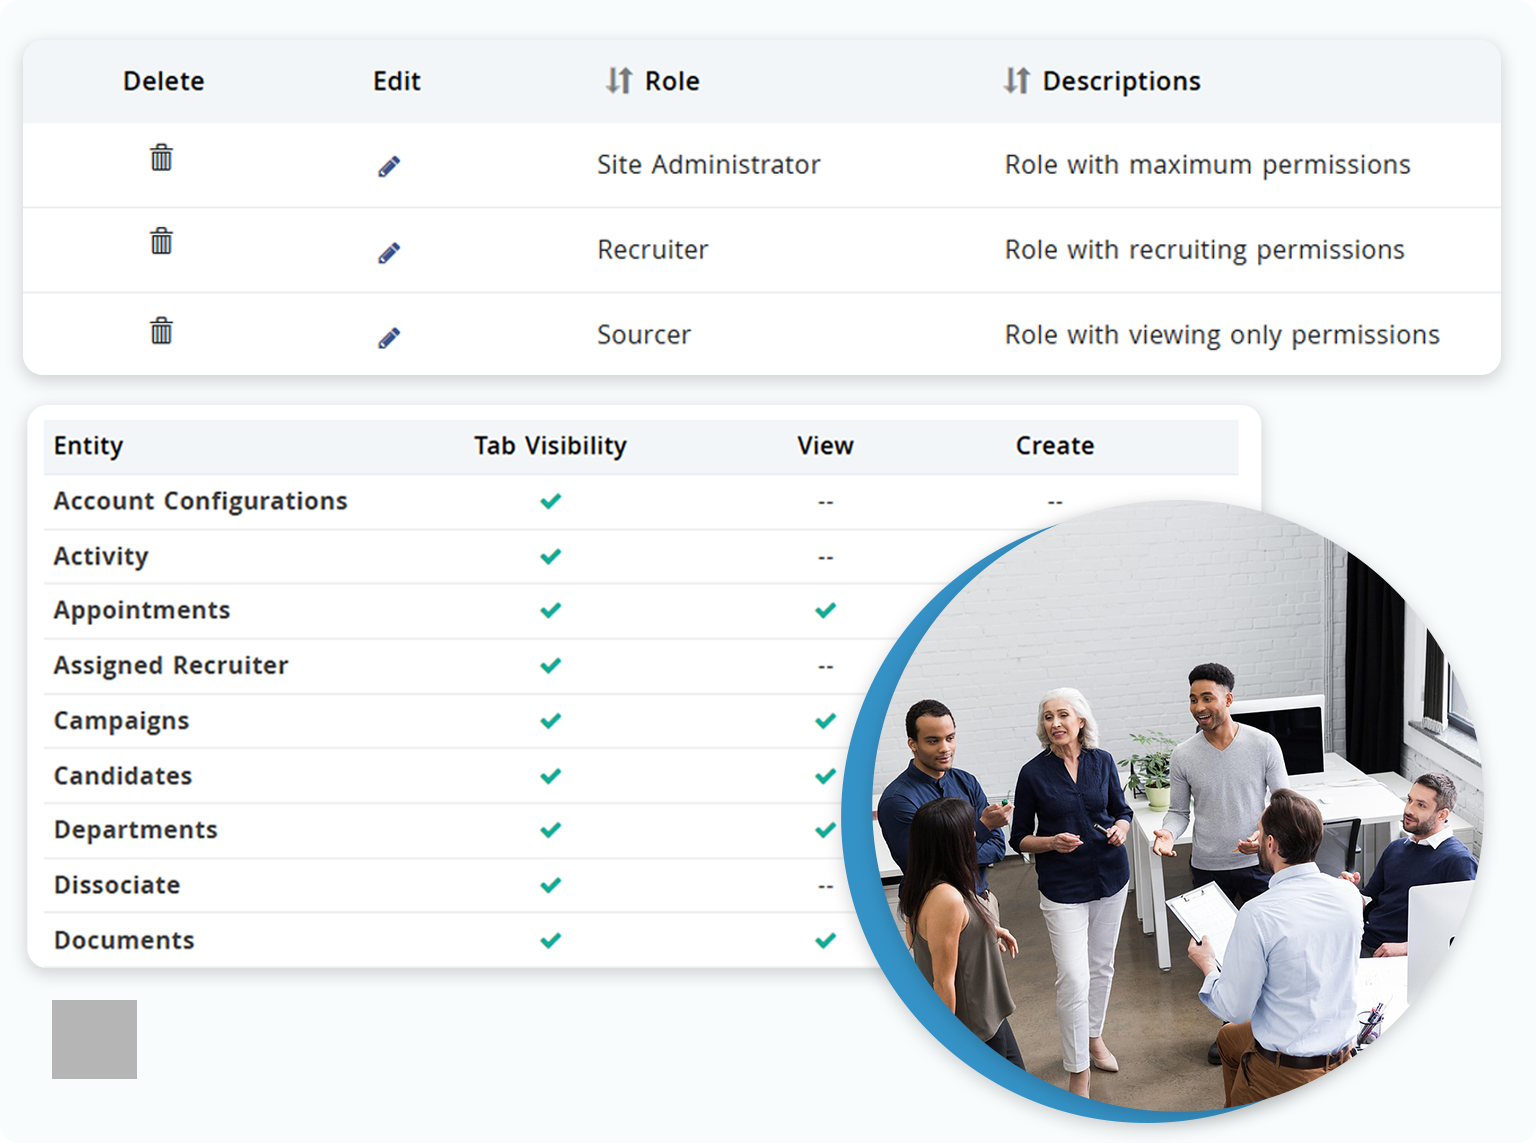Toggle Tab Visibility check for Account Configurations
The height and width of the screenshot is (1143, 1536).
click(x=551, y=501)
